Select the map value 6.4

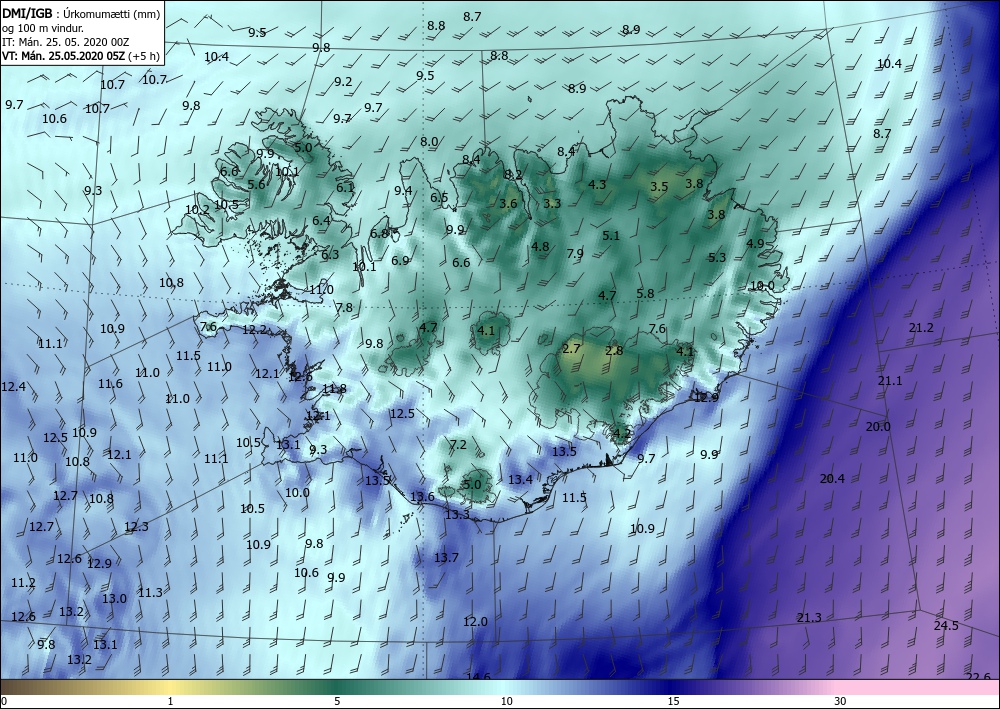(x=321, y=220)
